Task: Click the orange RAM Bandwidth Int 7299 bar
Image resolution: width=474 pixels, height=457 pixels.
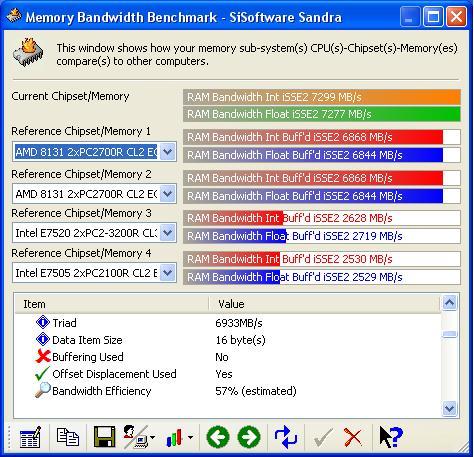Action: point(322,97)
